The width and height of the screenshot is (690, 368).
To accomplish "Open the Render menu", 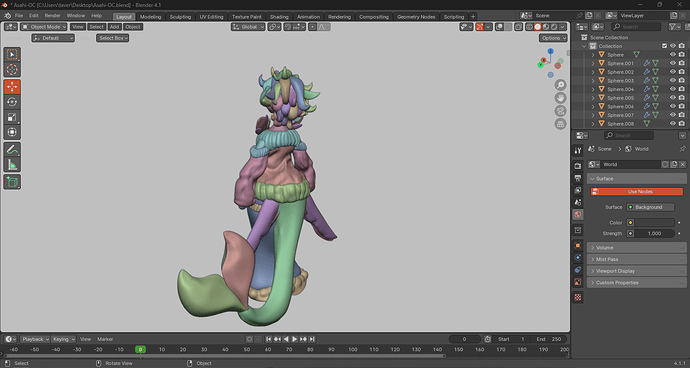I will pos(52,15).
